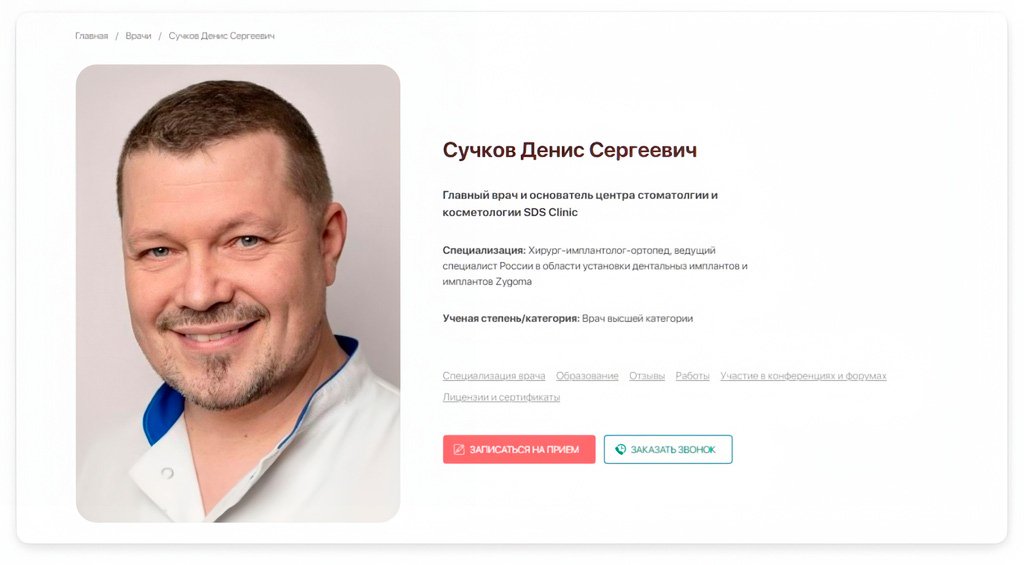1024x565 pixels.
Task: Book an appointment with ЗАПИСАТЬСЯ НА ПРИЕМ
Action: click(519, 449)
